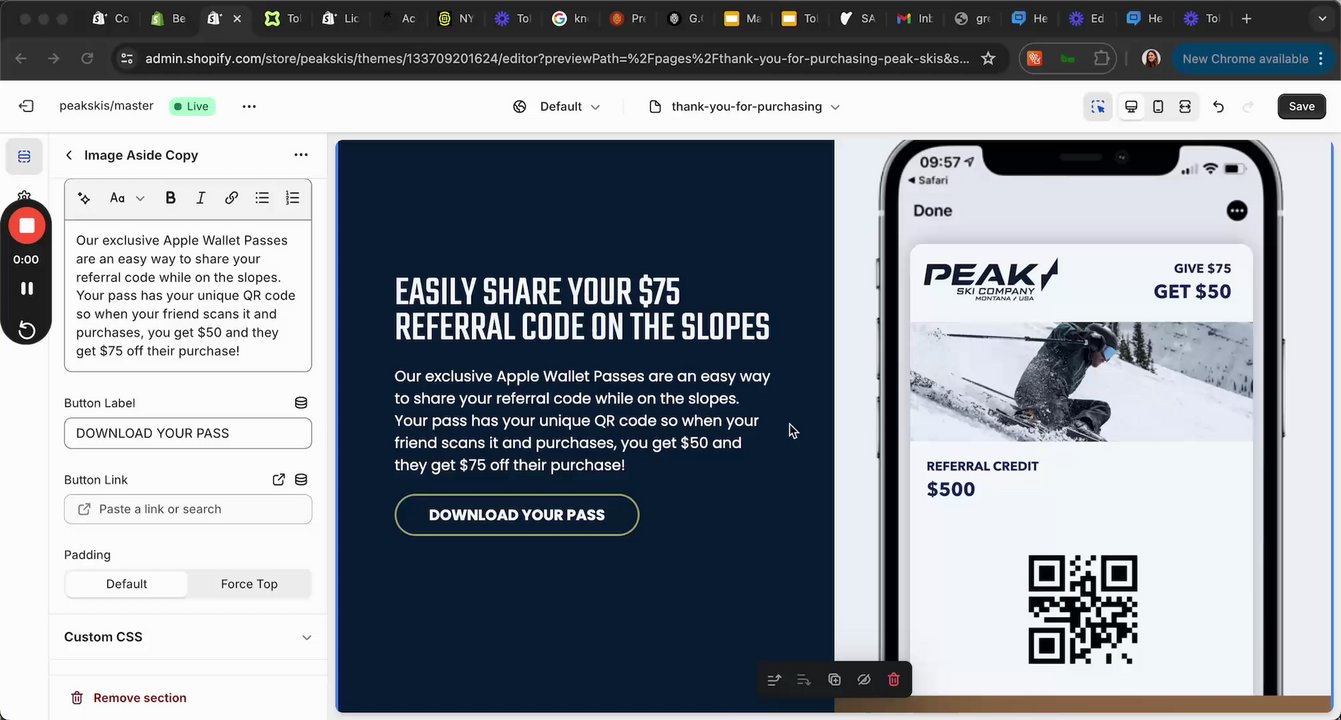Switch to mobile preview icon
This screenshot has height=720, width=1341.
[x=1158, y=107]
